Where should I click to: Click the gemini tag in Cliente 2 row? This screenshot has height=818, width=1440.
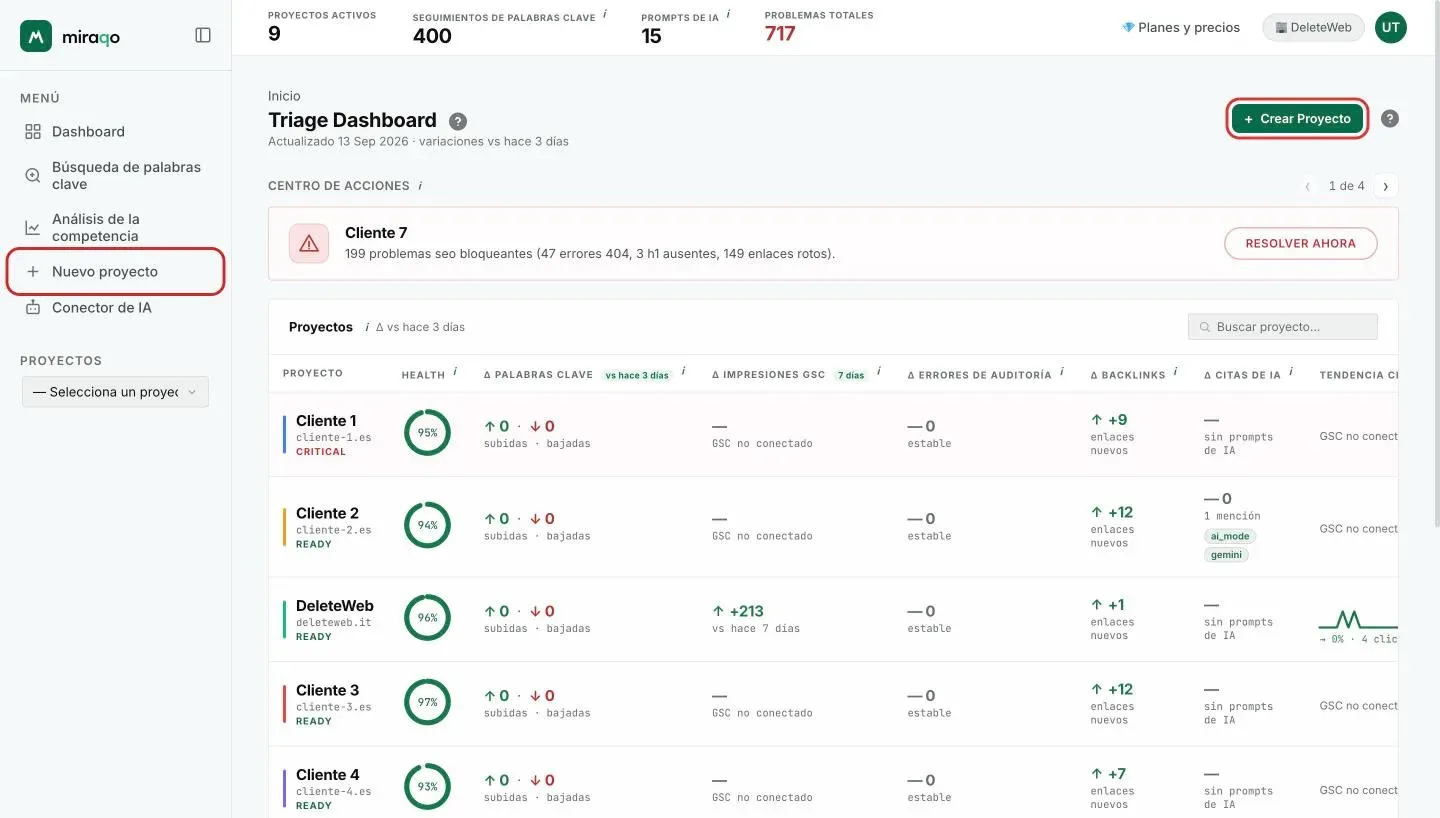click(1226, 555)
